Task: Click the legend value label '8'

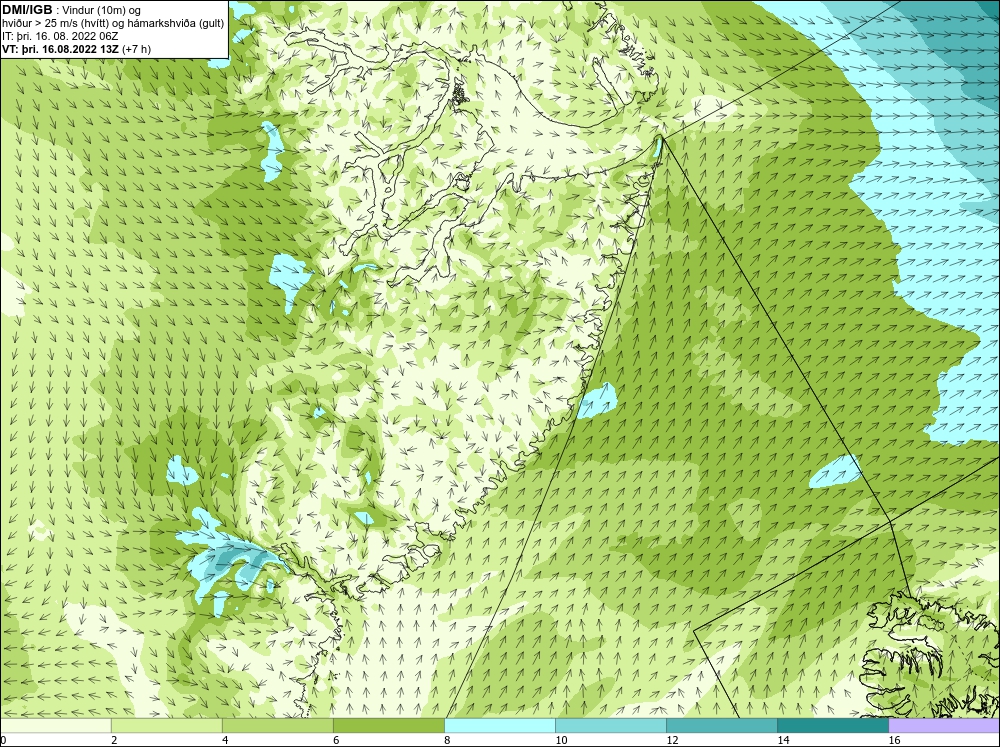Action: [x=447, y=740]
